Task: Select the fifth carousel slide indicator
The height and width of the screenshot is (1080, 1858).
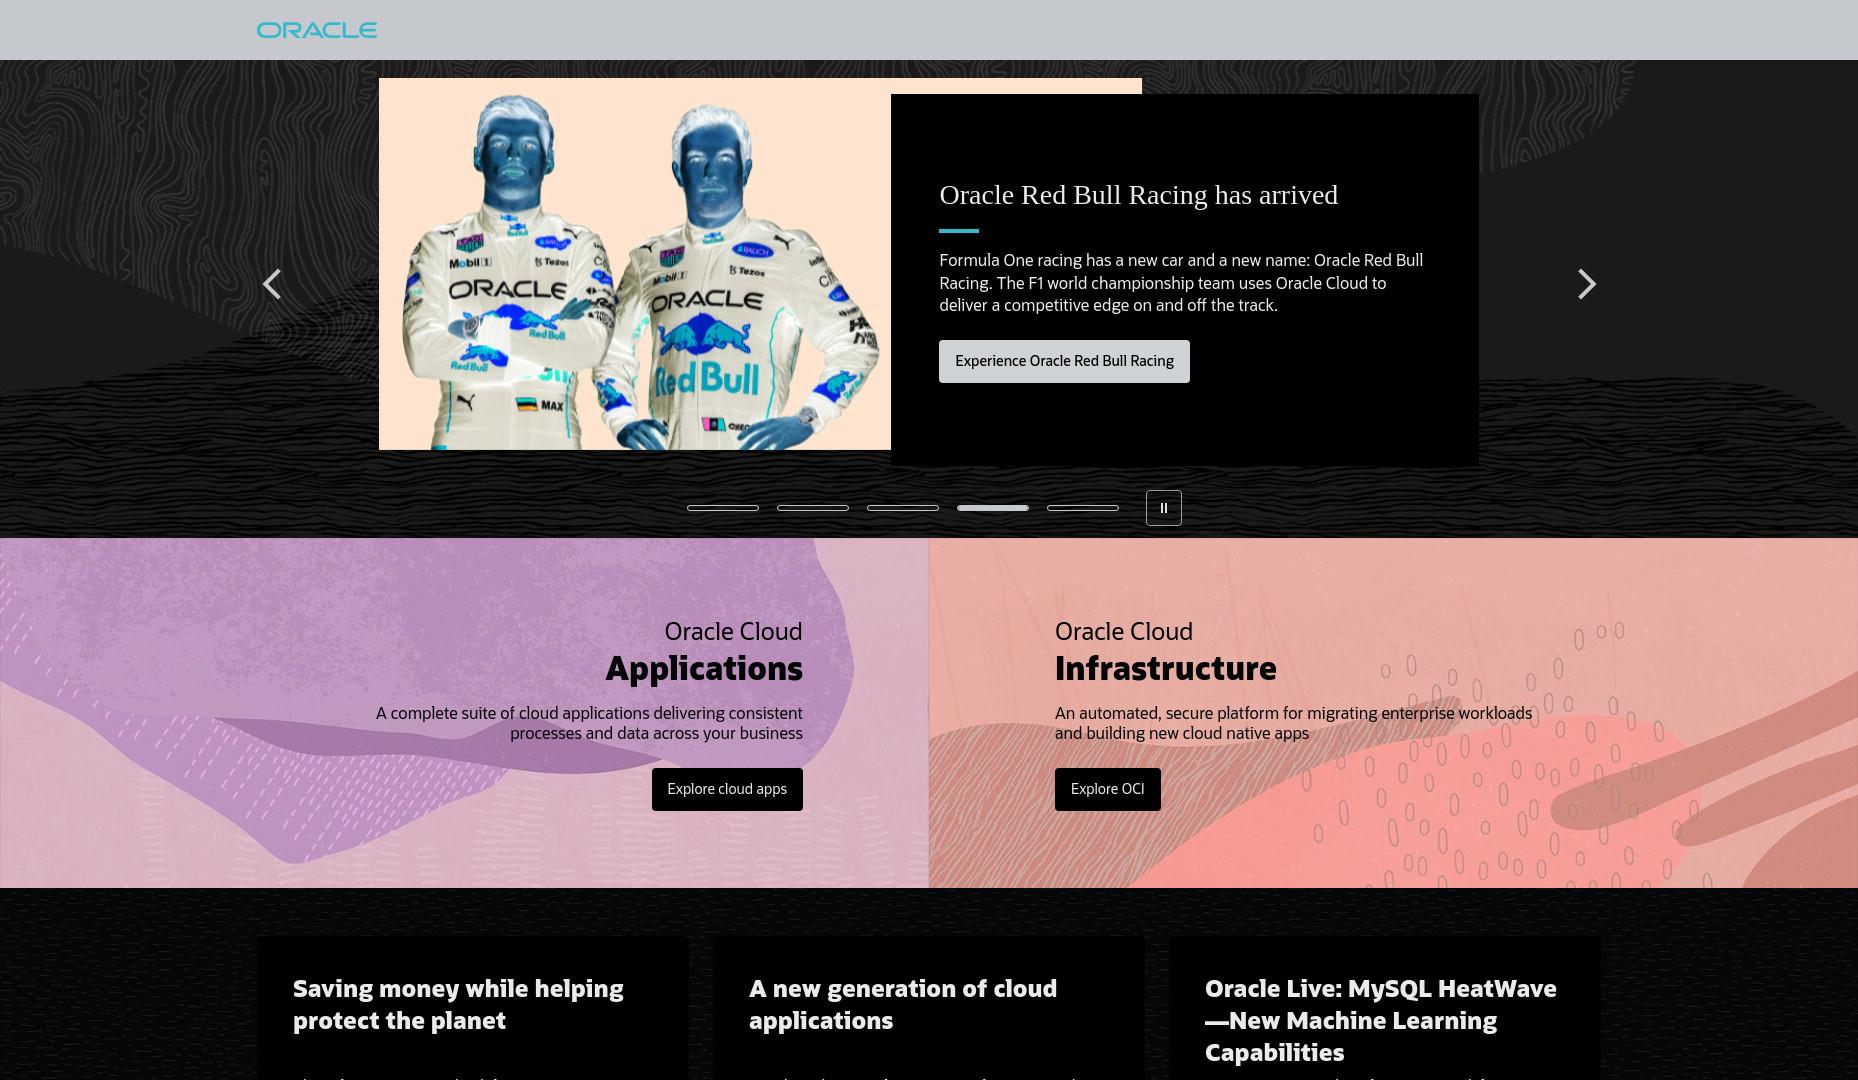Action: click(1083, 508)
